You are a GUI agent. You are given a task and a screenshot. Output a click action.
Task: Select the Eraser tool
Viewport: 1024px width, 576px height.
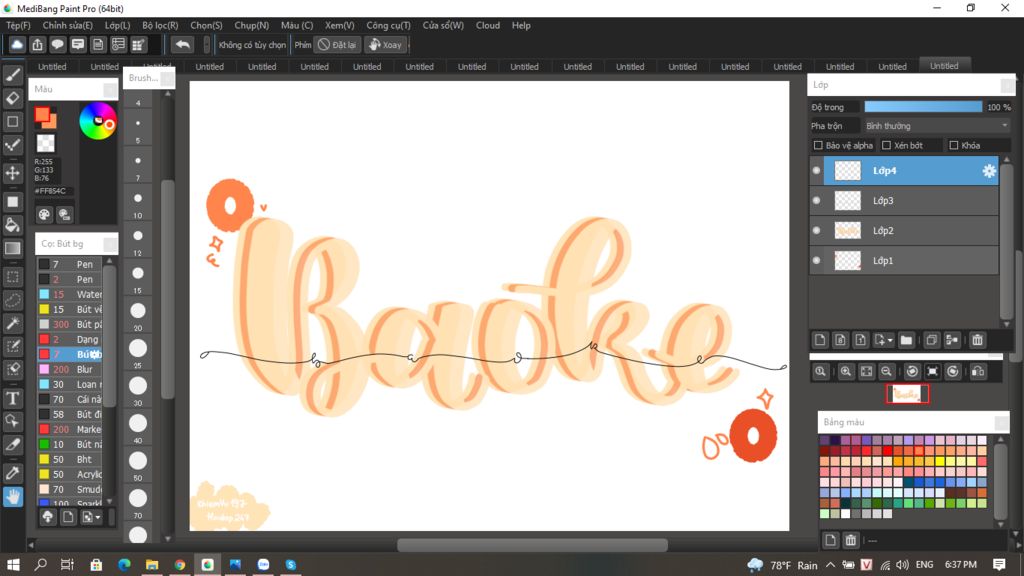point(12,99)
